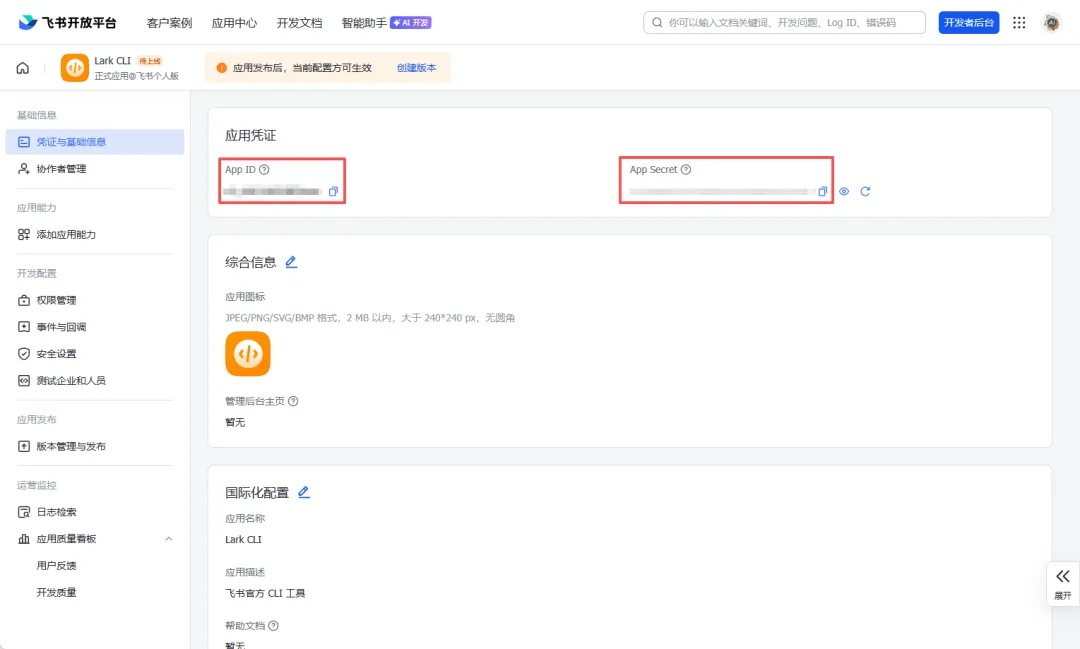Click the 飞书官方 CLI 工具 description text

265,593
